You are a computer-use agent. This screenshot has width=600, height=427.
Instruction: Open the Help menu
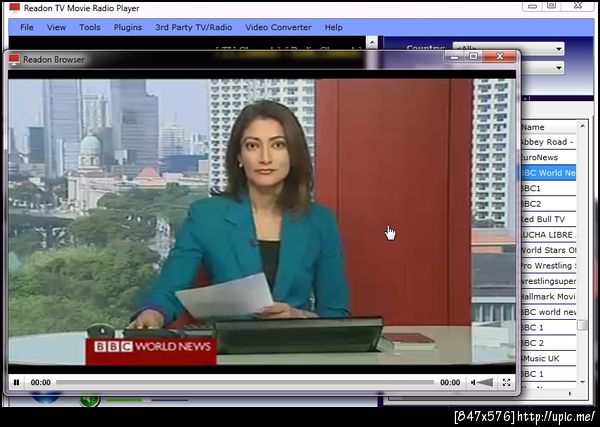(x=334, y=27)
